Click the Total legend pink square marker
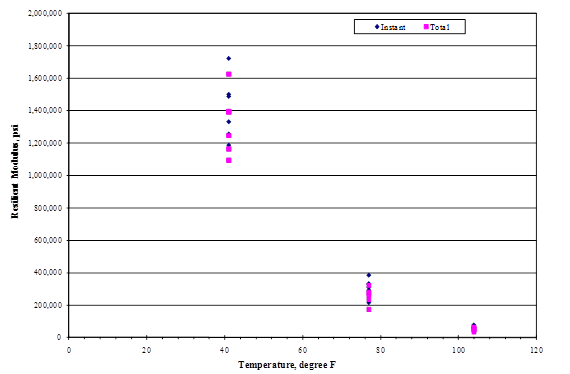Viewport: 570px width, 374px height. (426, 27)
